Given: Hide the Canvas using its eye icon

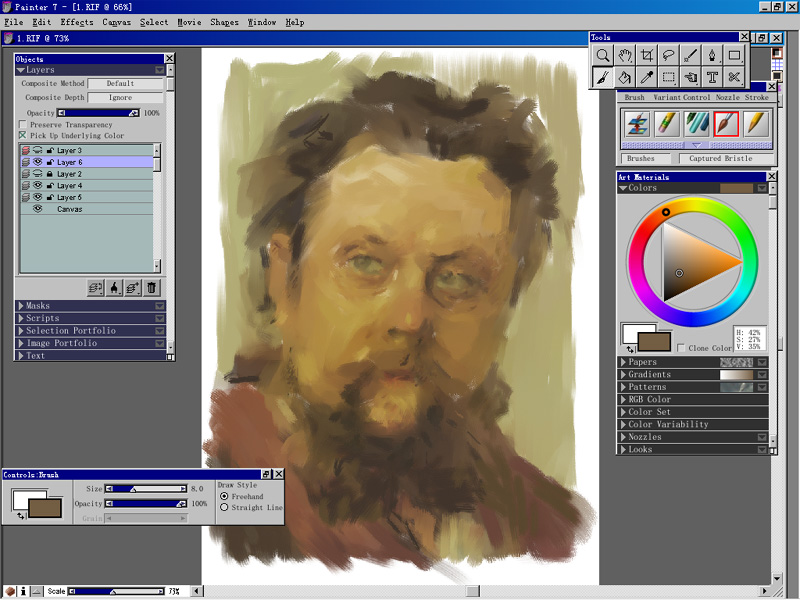Looking at the screenshot, I should pyautogui.click(x=37, y=209).
